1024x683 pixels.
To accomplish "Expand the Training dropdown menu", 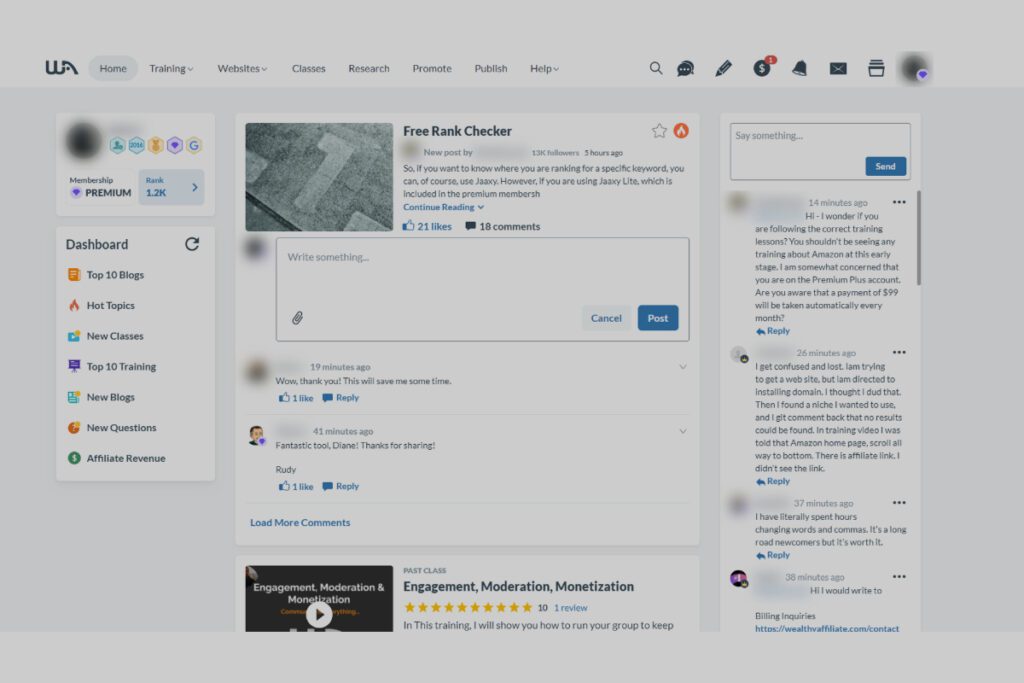I will pos(171,69).
